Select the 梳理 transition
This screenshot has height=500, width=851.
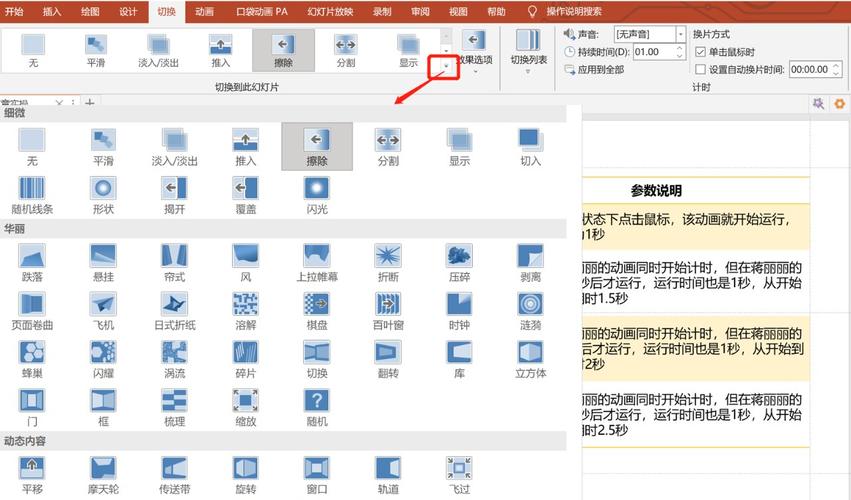(174, 408)
